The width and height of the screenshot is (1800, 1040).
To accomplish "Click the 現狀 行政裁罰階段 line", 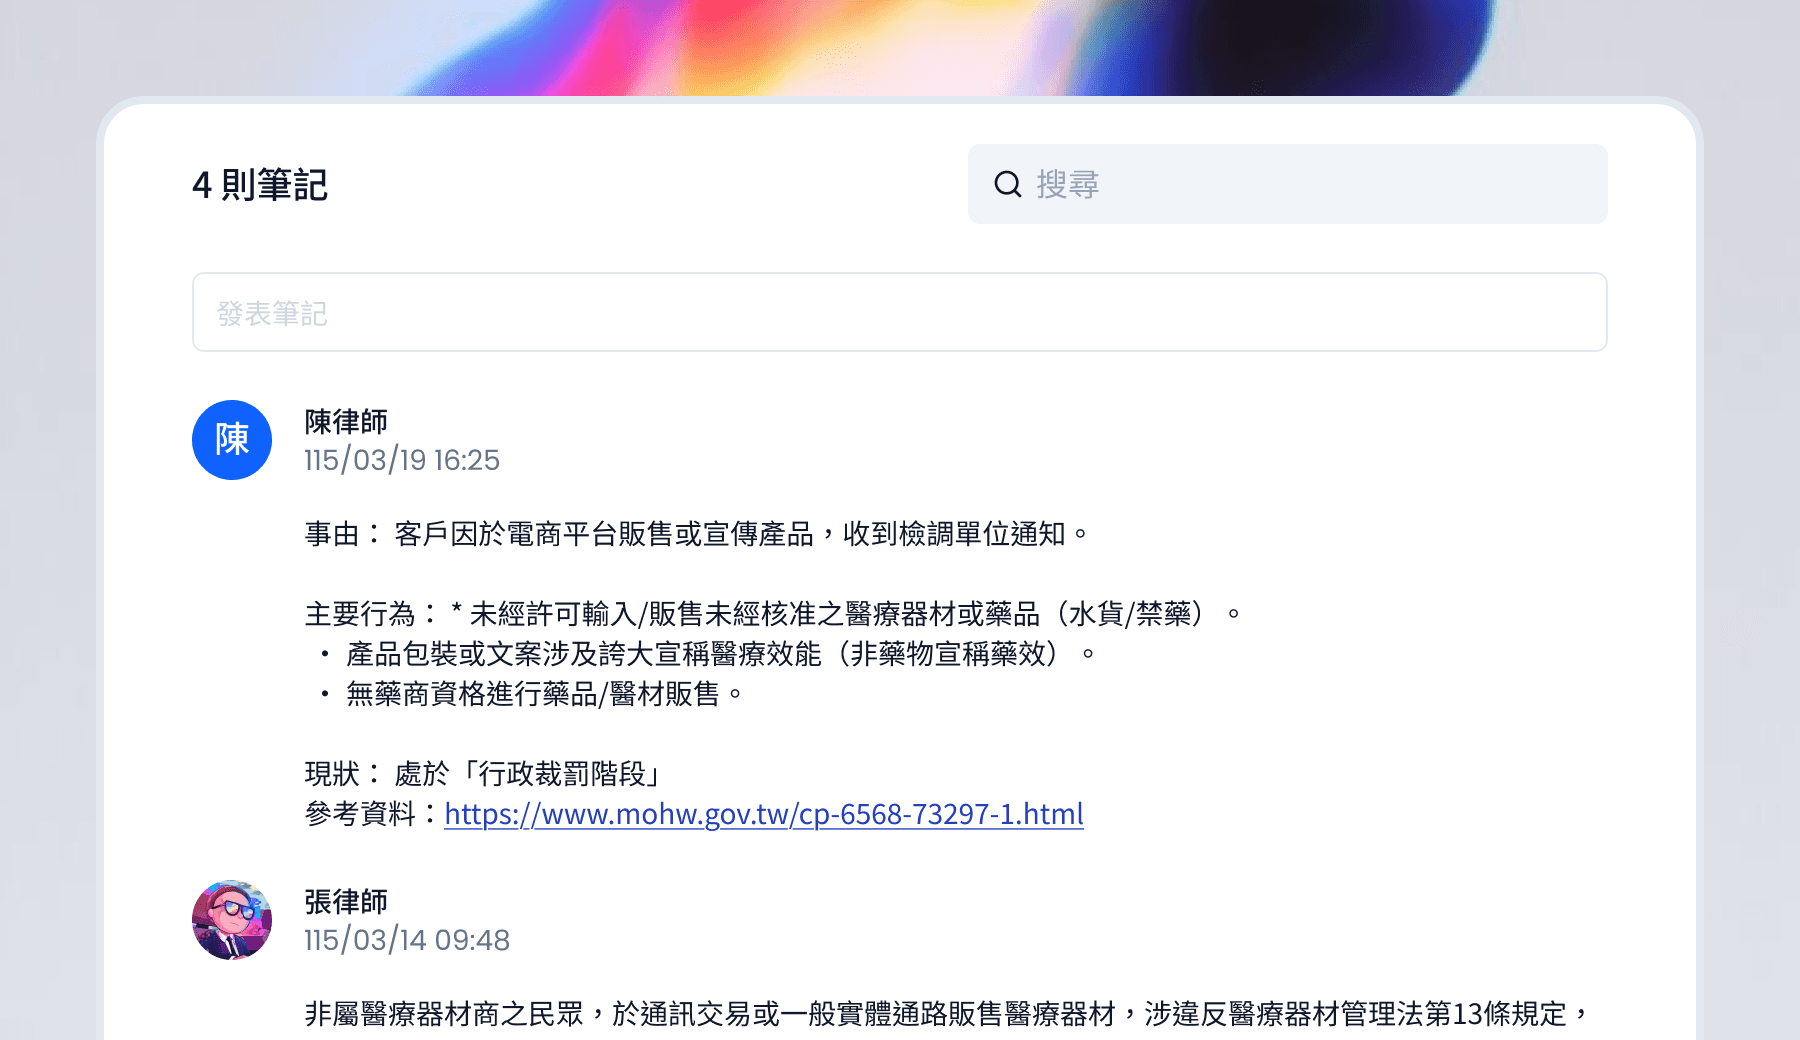I will click(485, 774).
